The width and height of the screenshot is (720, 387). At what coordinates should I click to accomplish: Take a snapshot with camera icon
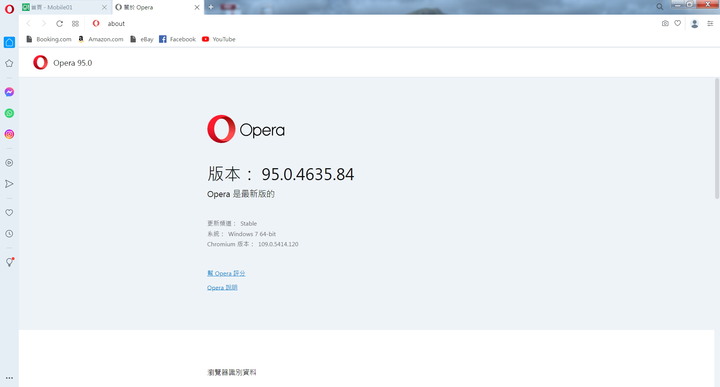pyautogui.click(x=665, y=23)
